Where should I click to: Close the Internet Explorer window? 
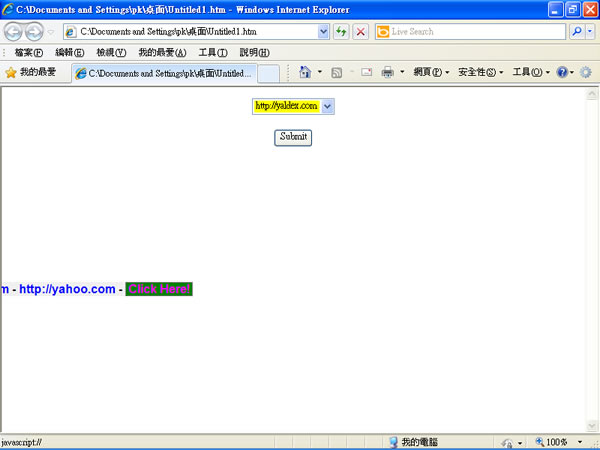[590, 10]
